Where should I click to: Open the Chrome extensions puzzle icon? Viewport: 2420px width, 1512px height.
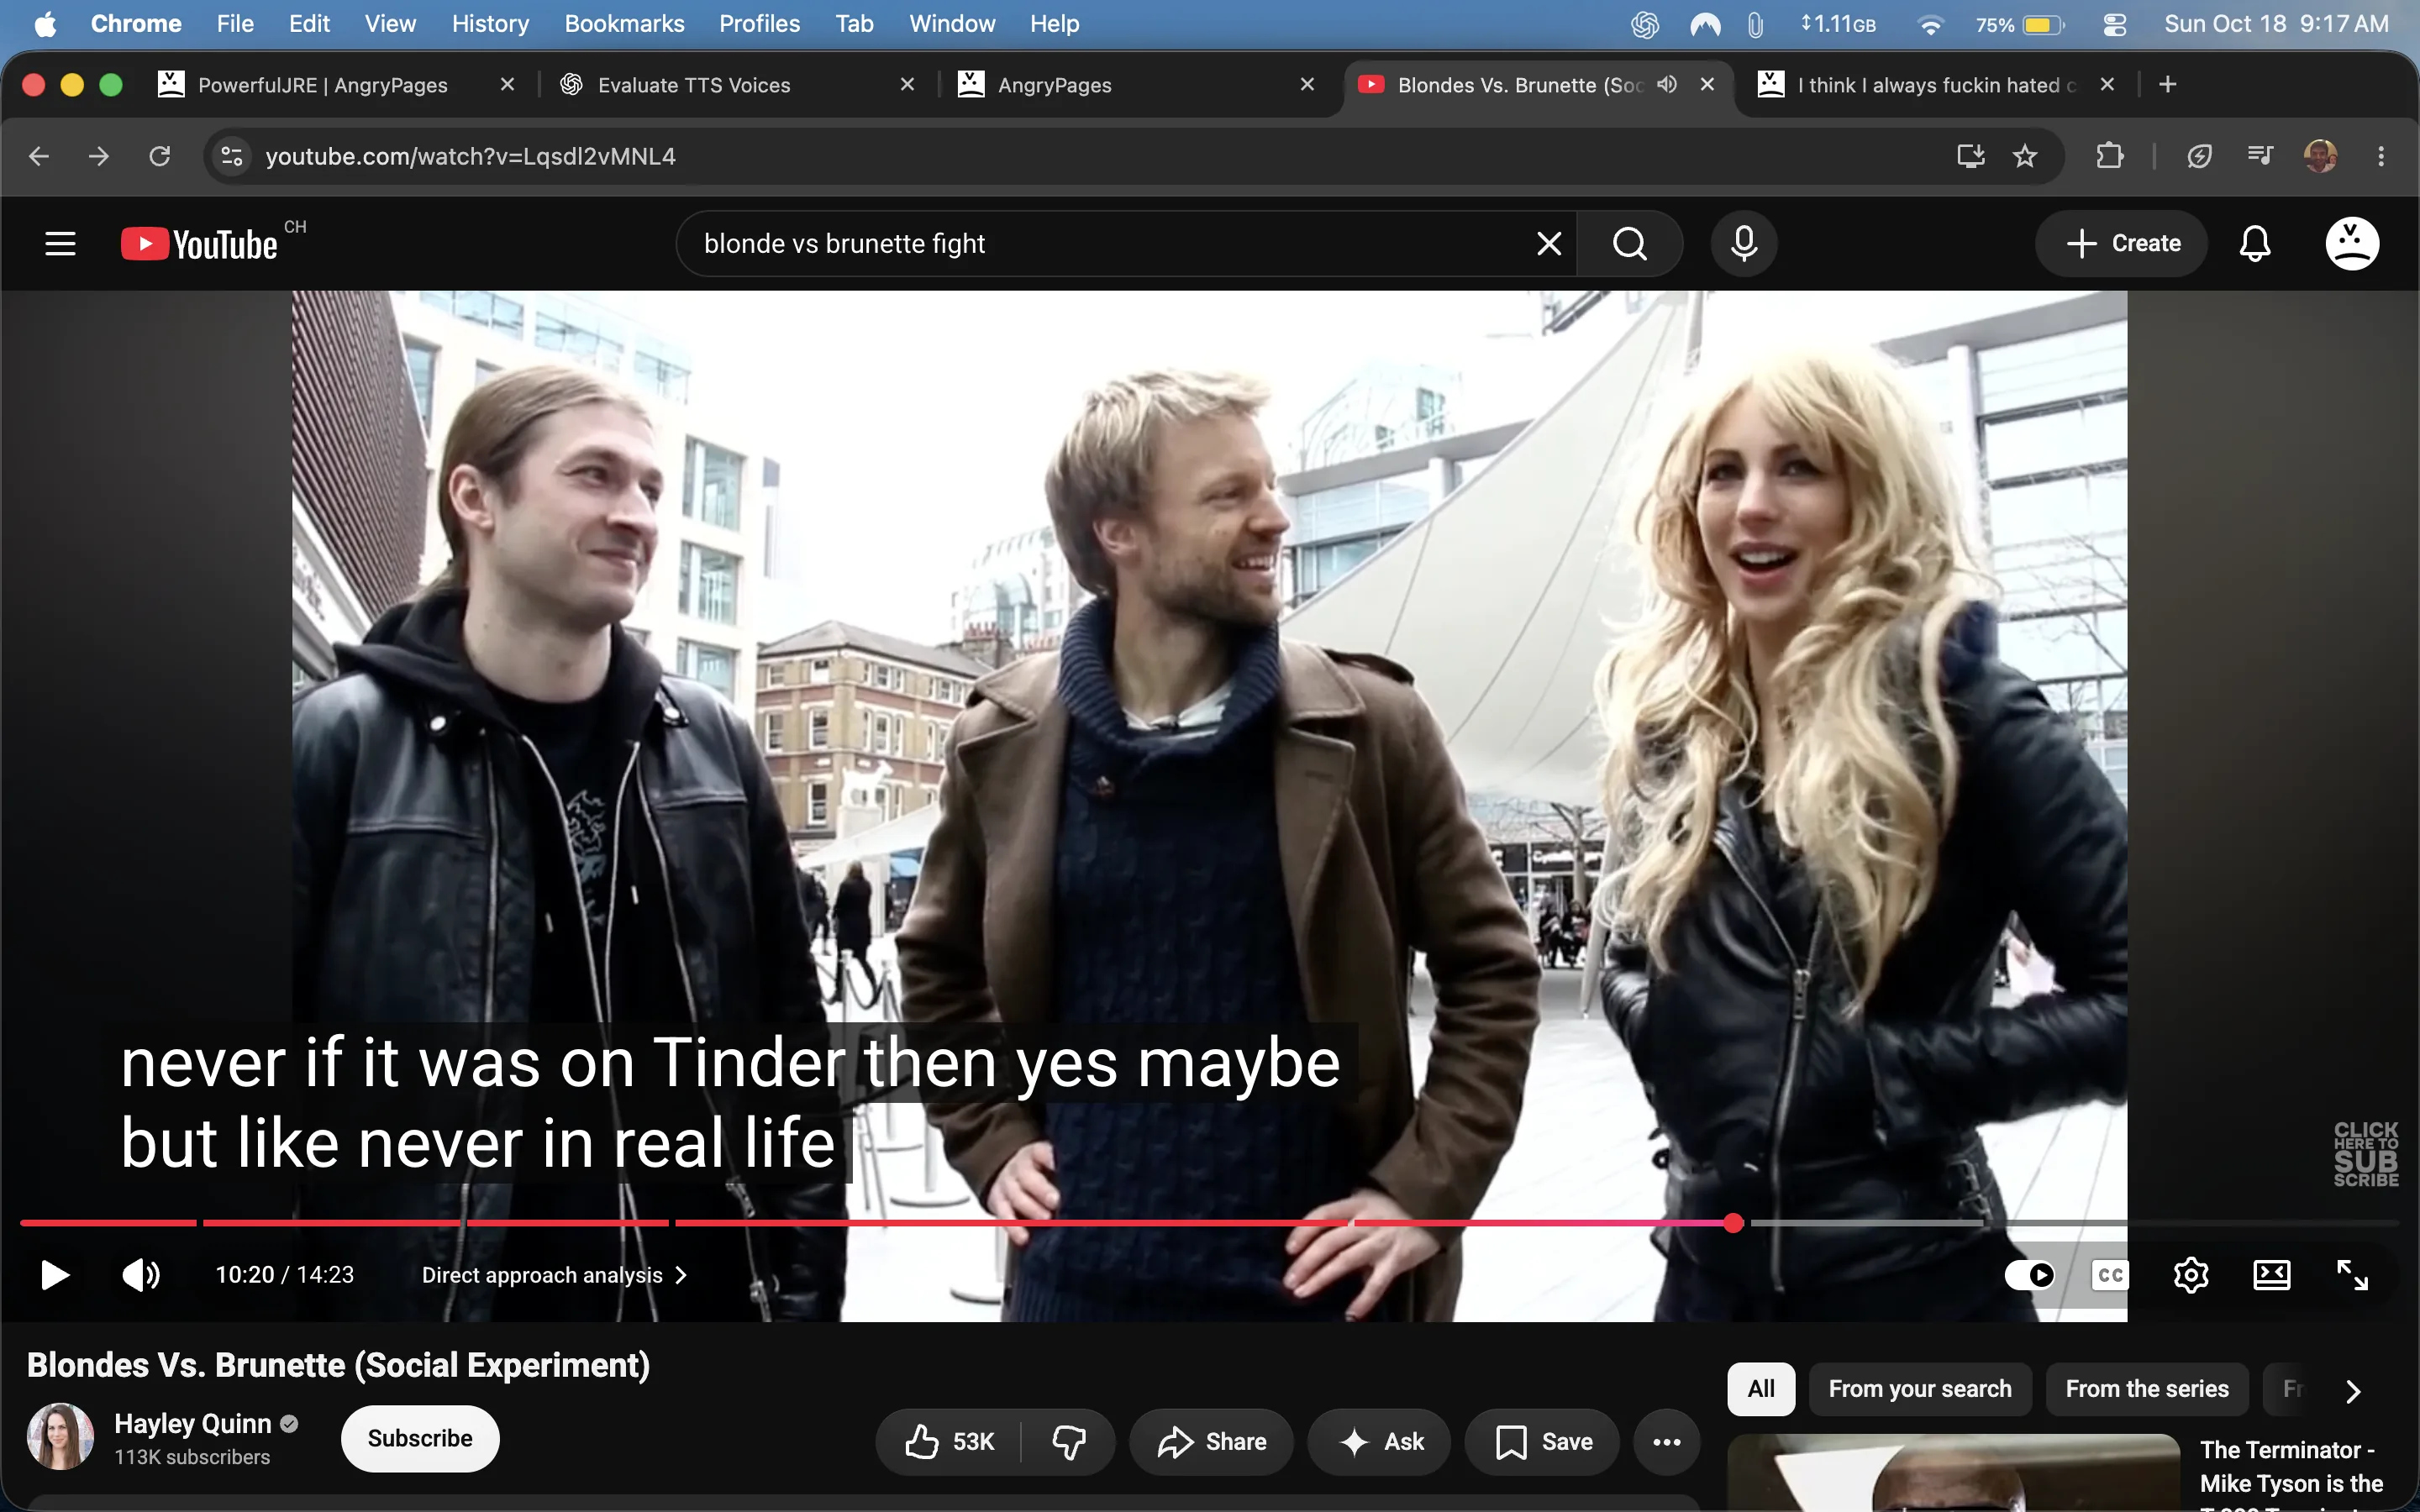click(2109, 156)
